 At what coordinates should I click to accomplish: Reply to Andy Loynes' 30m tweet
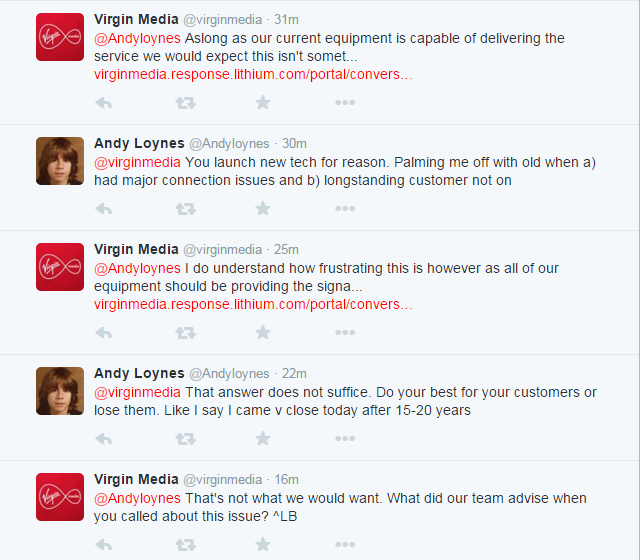103,208
